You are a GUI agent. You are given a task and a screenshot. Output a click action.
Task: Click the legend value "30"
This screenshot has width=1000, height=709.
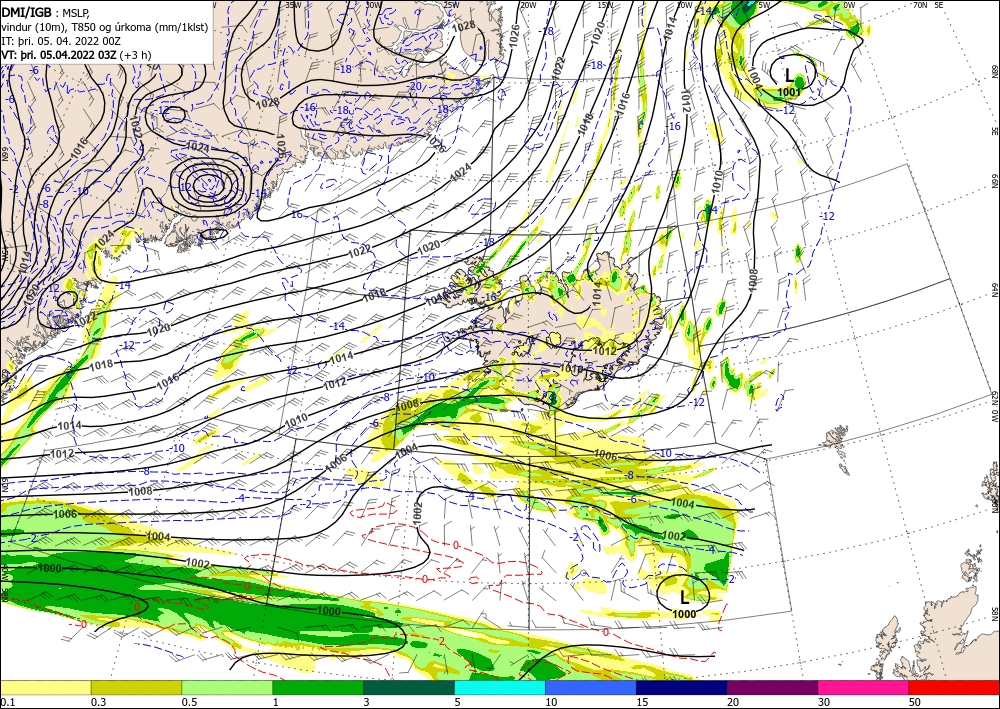(x=823, y=702)
